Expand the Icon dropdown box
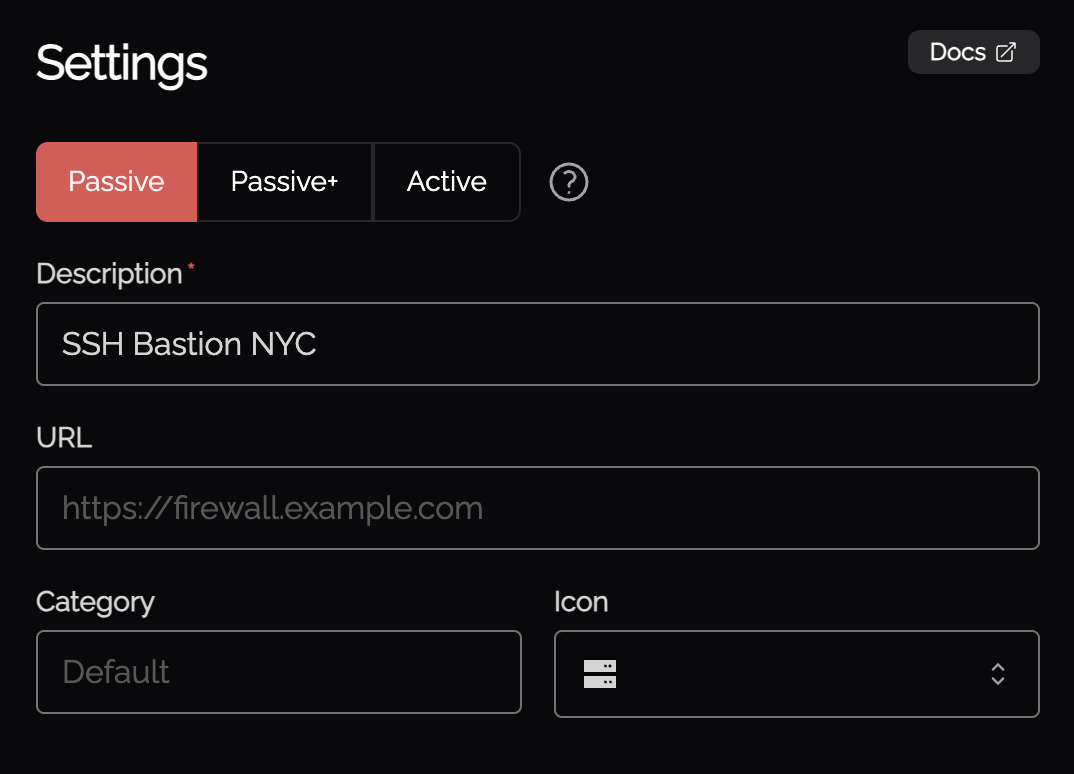 click(x=796, y=674)
